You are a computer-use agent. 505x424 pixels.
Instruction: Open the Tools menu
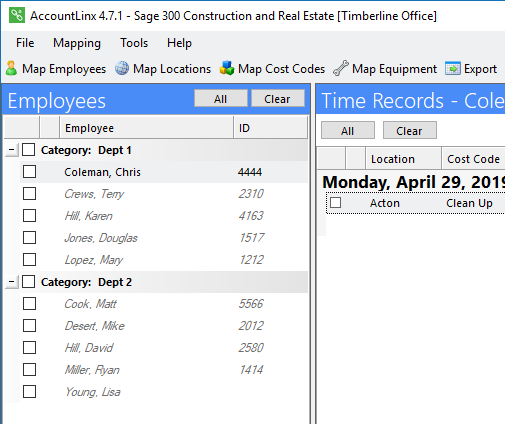(x=134, y=43)
